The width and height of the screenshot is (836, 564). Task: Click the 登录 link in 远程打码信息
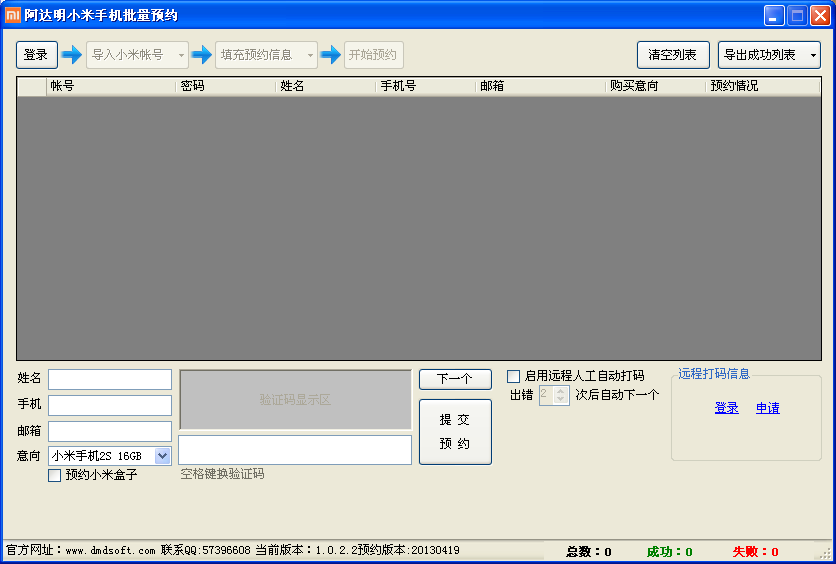[x=727, y=408]
